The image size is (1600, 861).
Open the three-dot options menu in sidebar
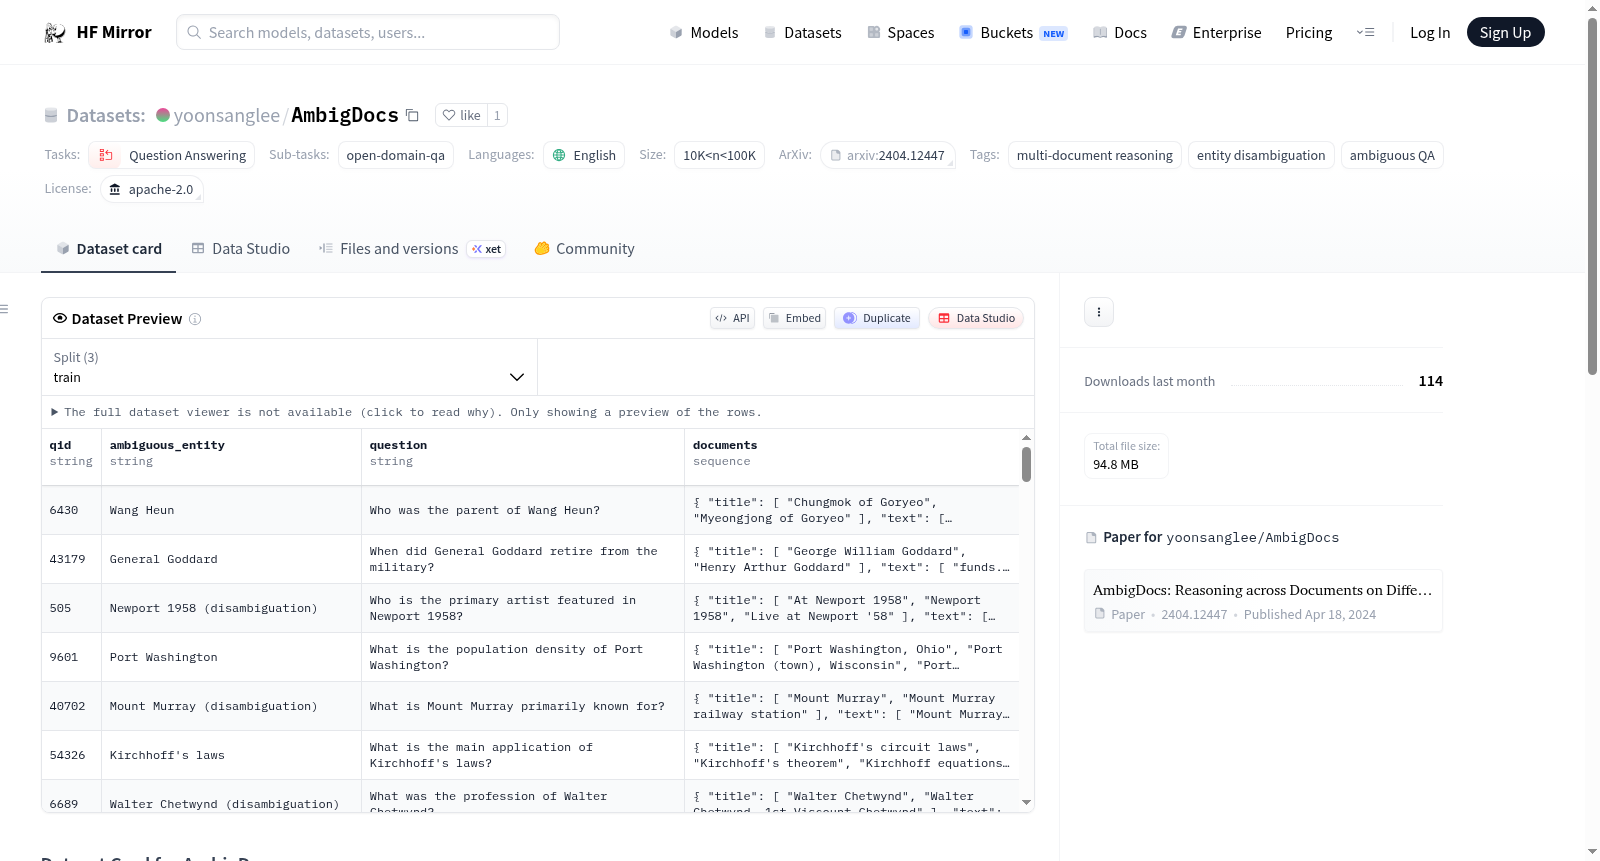point(1099,312)
